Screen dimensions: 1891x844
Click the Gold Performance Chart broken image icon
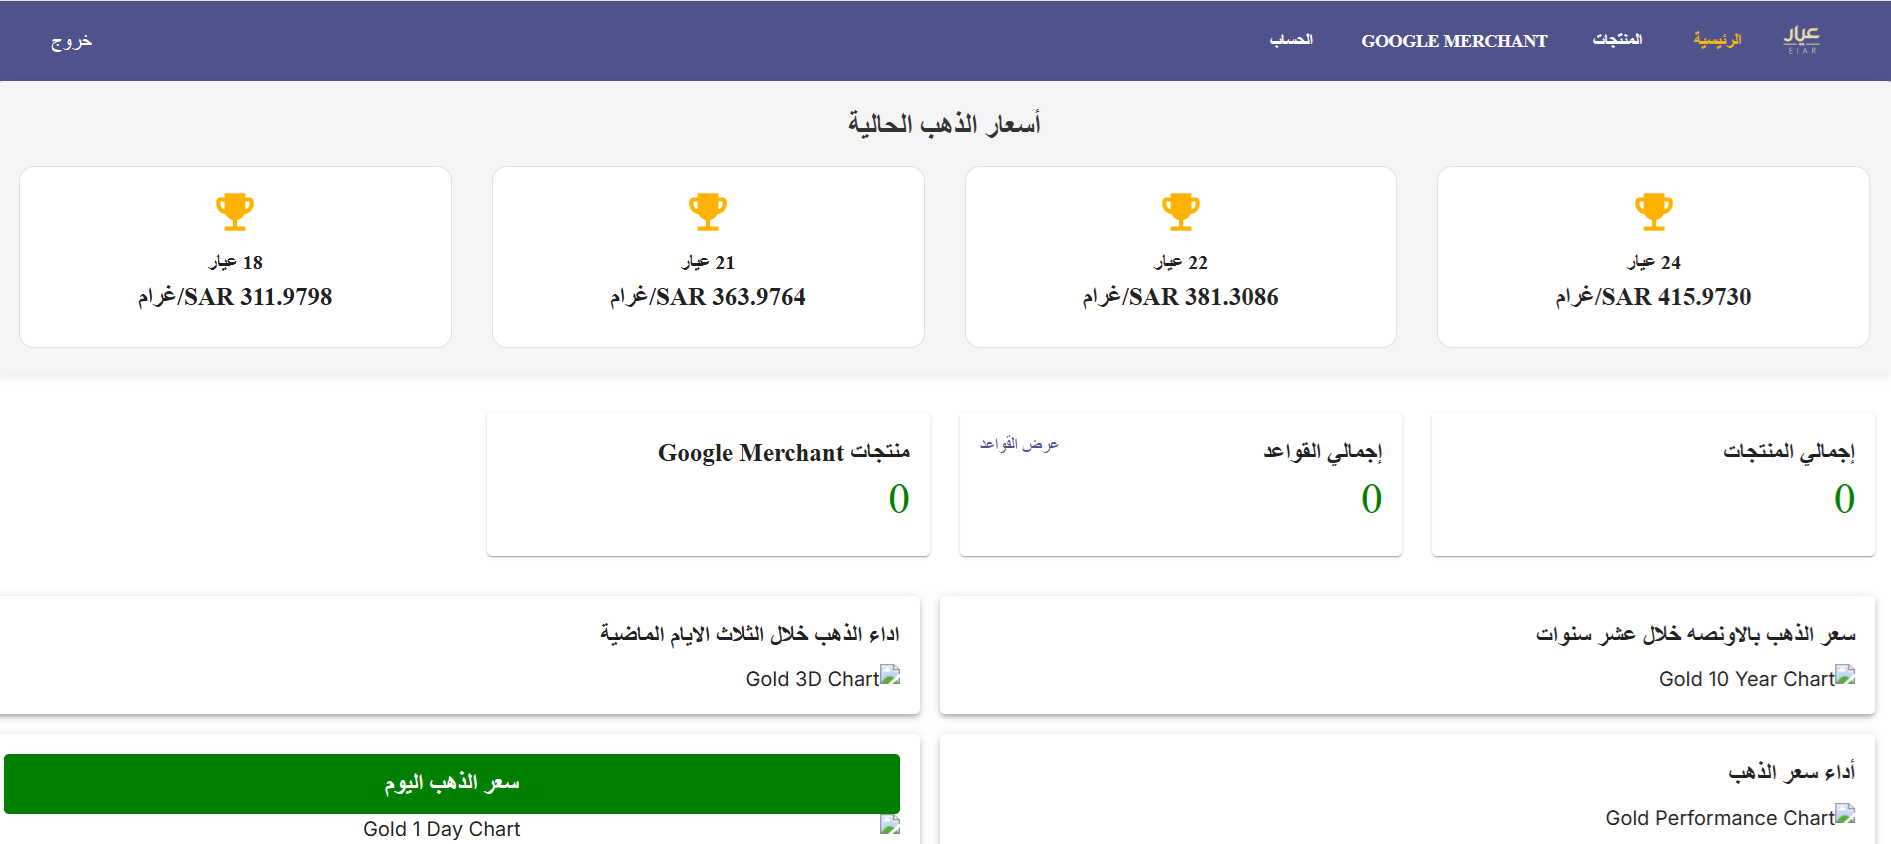click(x=1845, y=815)
